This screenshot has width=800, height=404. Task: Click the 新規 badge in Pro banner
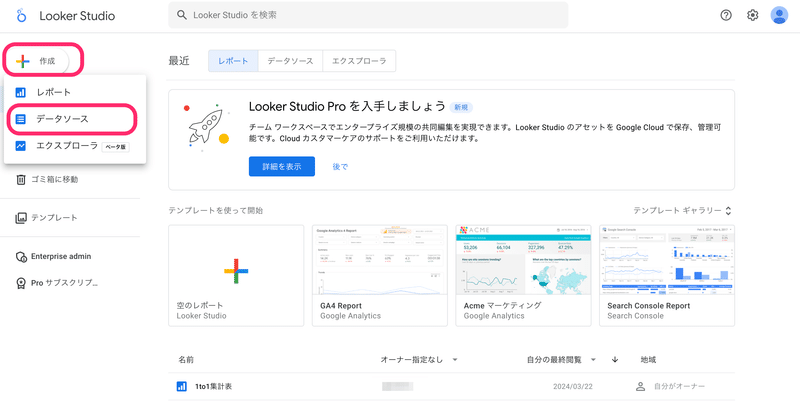(461, 107)
